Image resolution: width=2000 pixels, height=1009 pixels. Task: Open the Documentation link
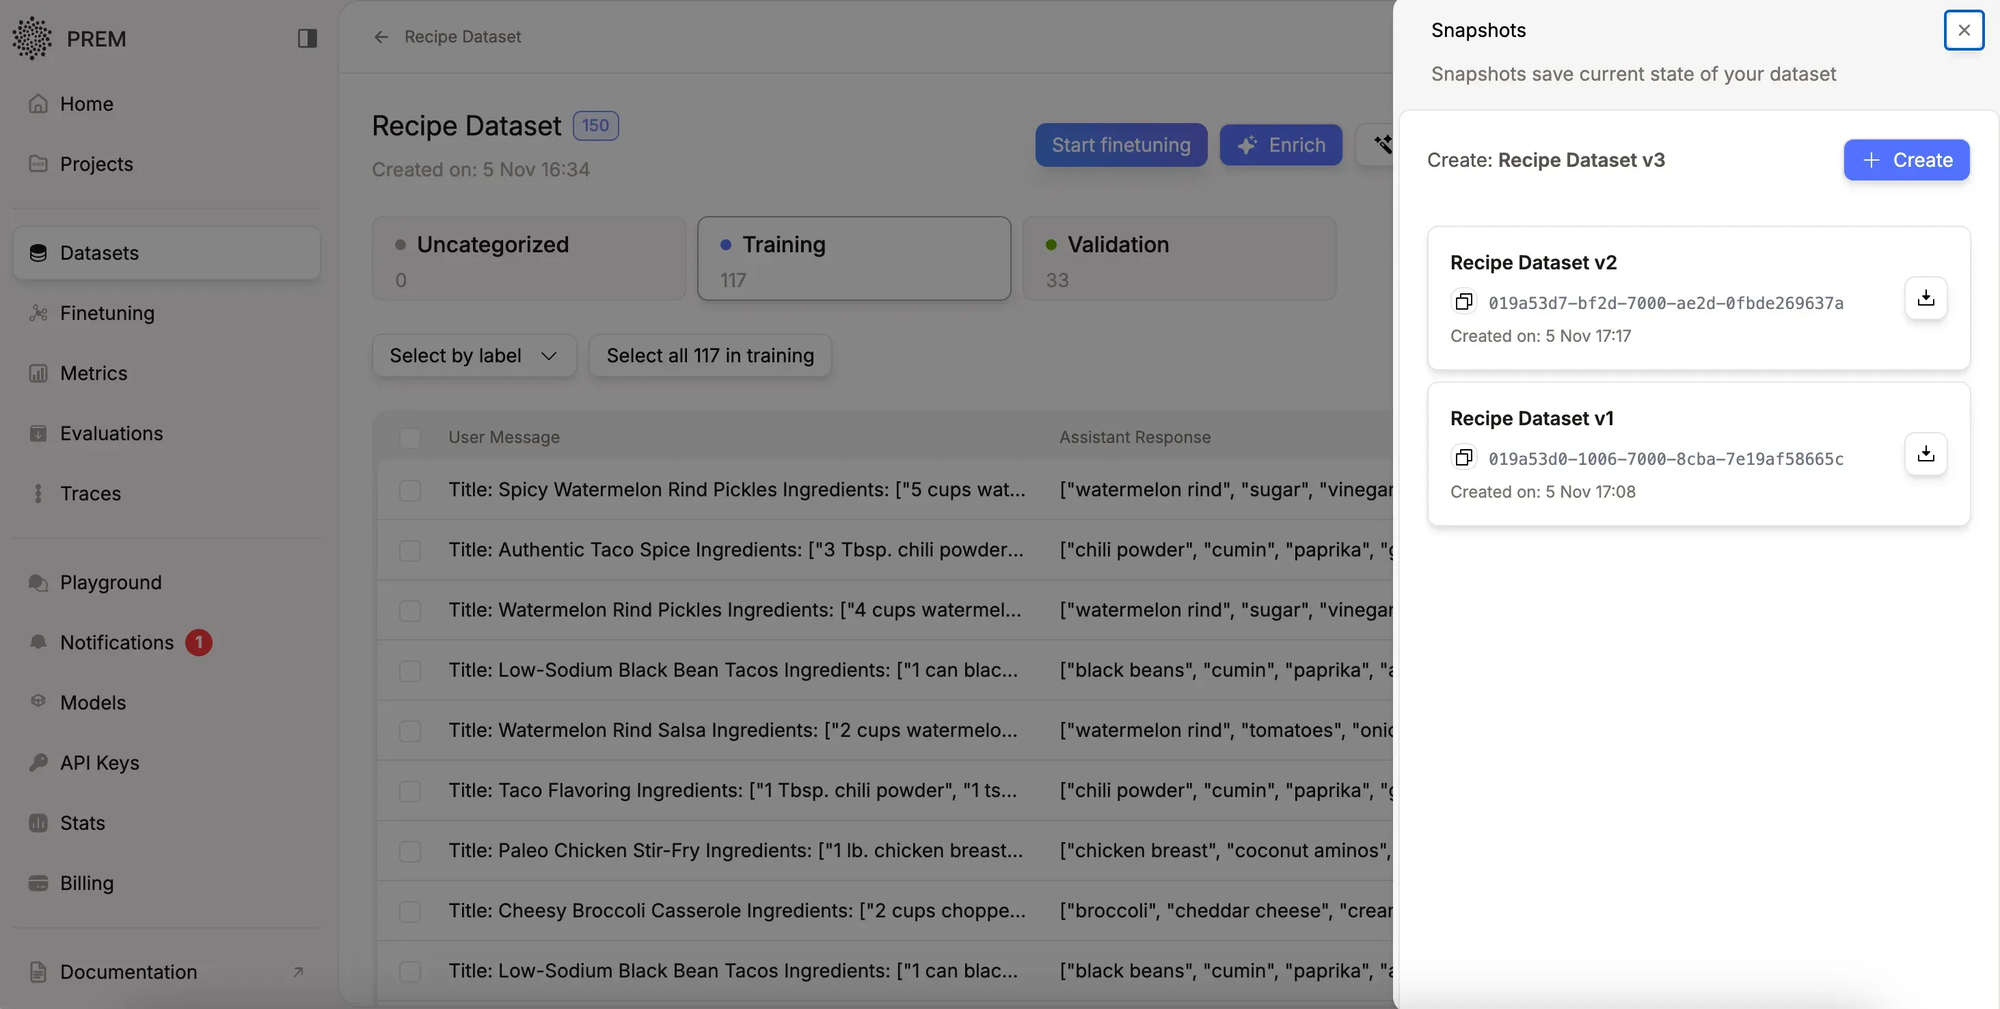(x=127, y=971)
